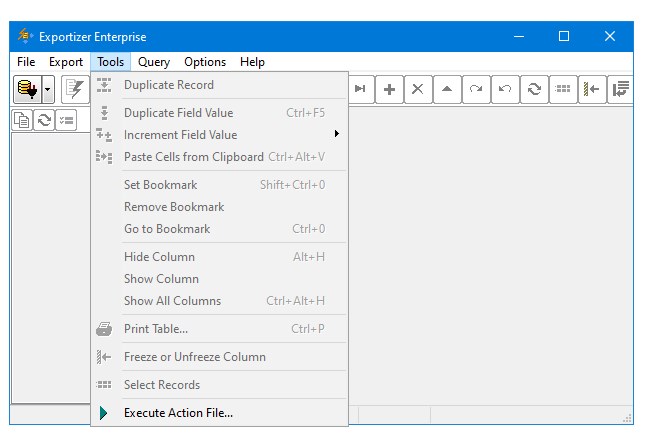The image size is (650, 442).
Task: Minimize the Exportizer Enterprise window
Action: pos(519,36)
